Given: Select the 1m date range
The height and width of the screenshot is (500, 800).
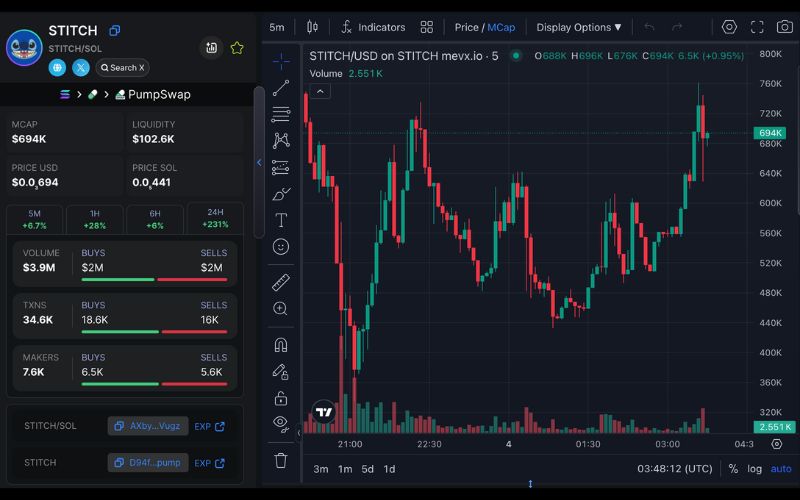Looking at the screenshot, I should pyautogui.click(x=345, y=469).
